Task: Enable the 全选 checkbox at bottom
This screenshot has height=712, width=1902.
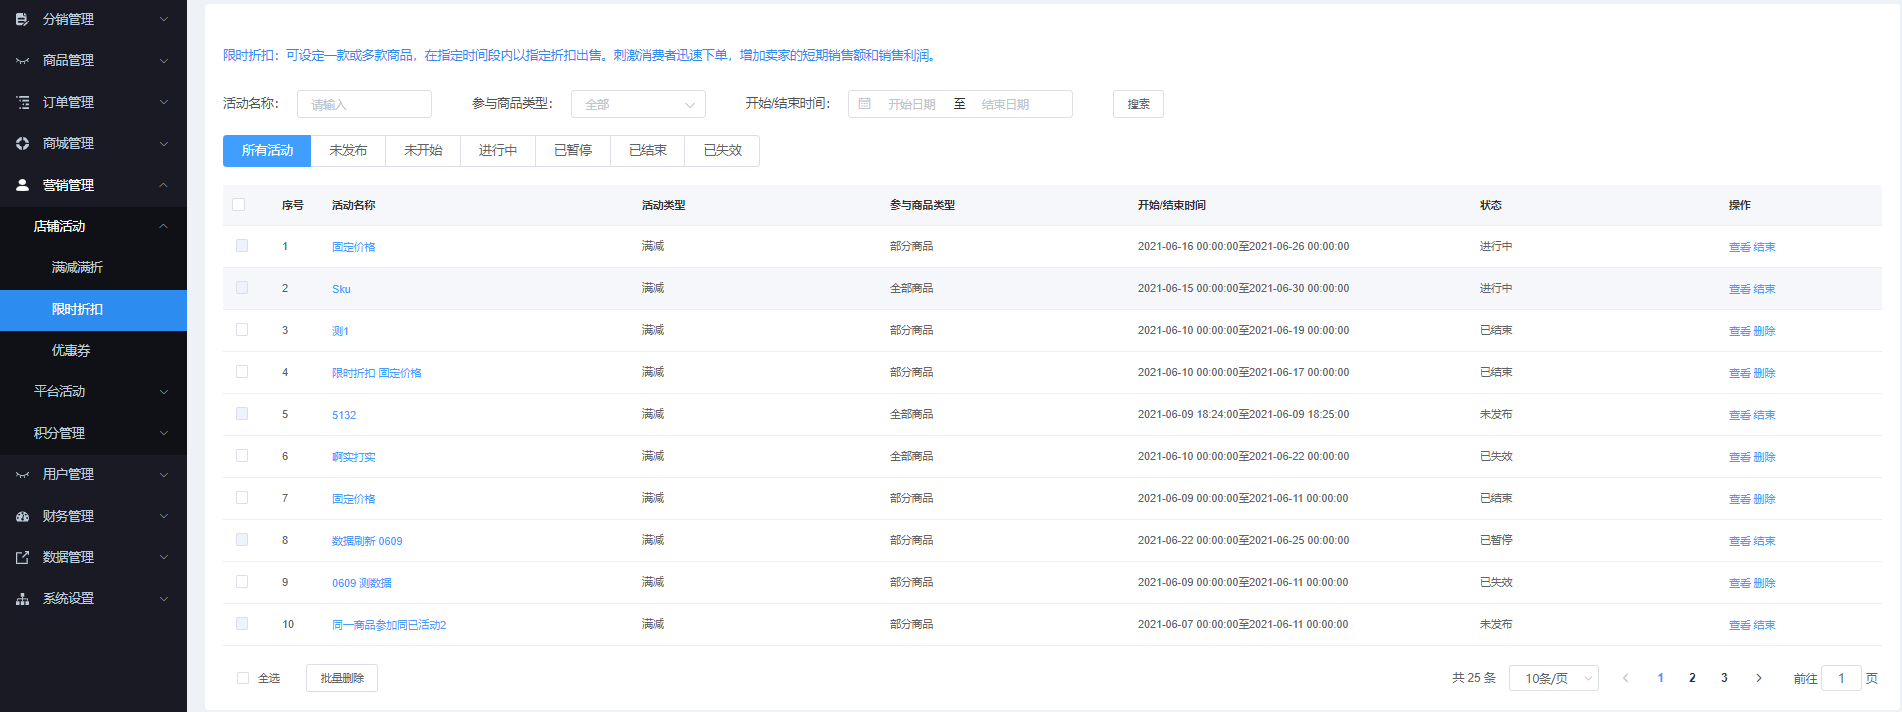Action: (243, 678)
